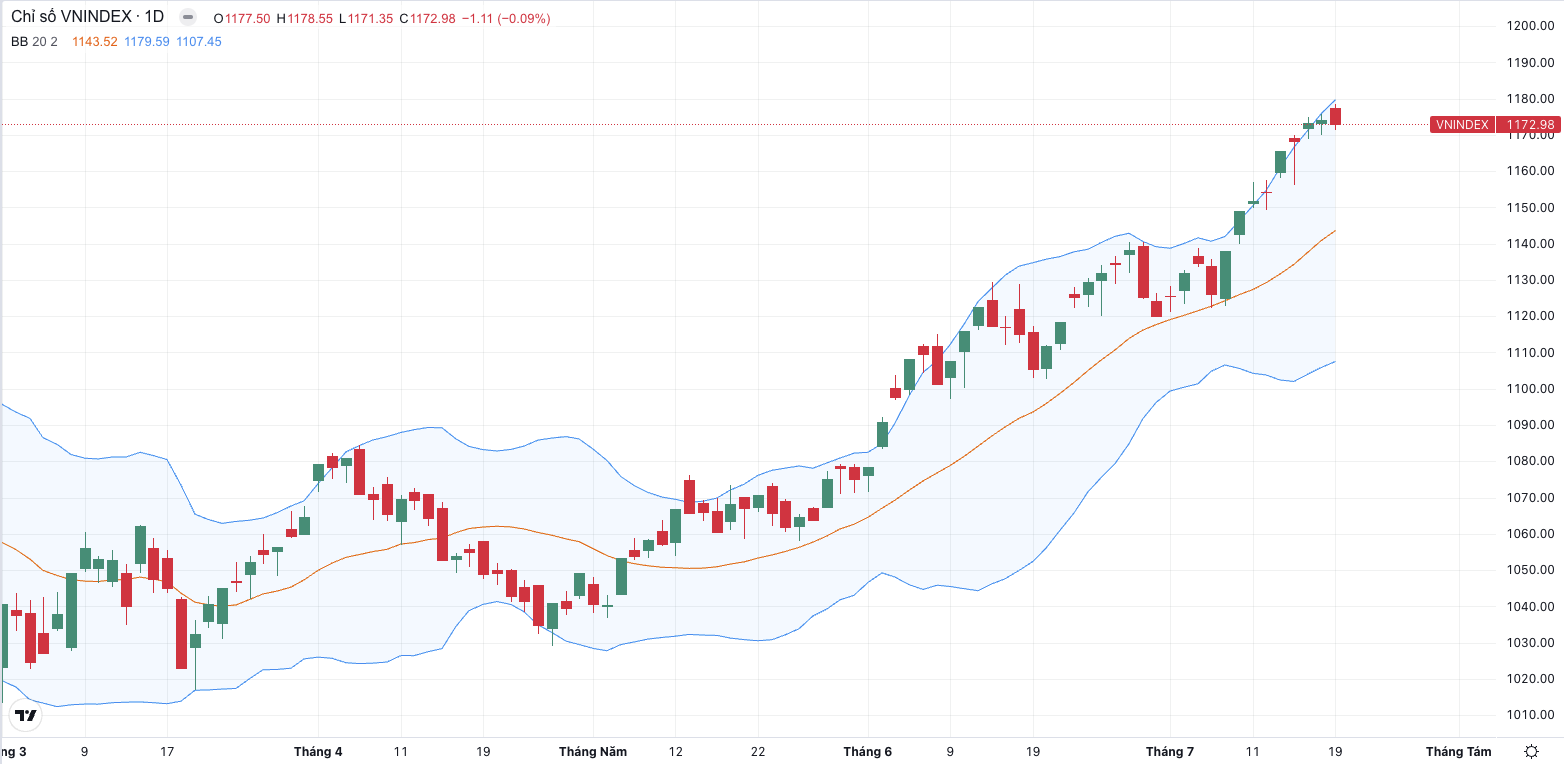Viewport: 1564px width, 764px height.
Task: Open the BB 20 2 indicator legend
Action: [x=35, y=41]
